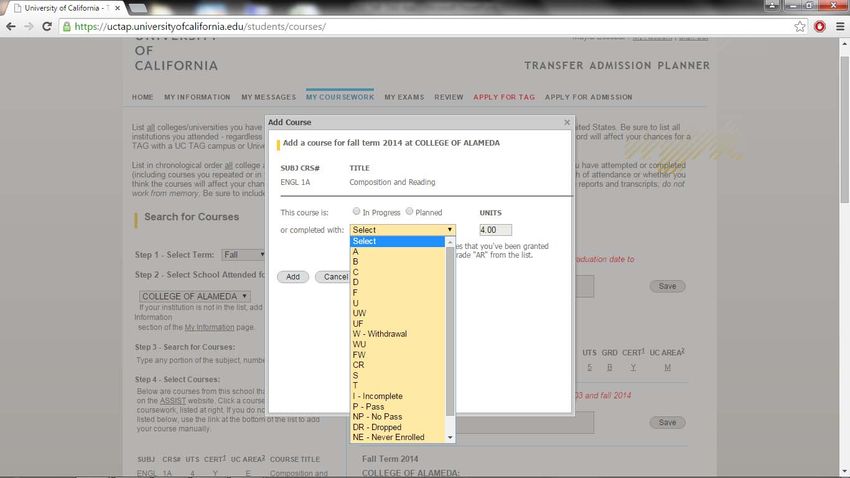Click the units input field
The height and width of the screenshot is (478, 850).
coord(495,230)
